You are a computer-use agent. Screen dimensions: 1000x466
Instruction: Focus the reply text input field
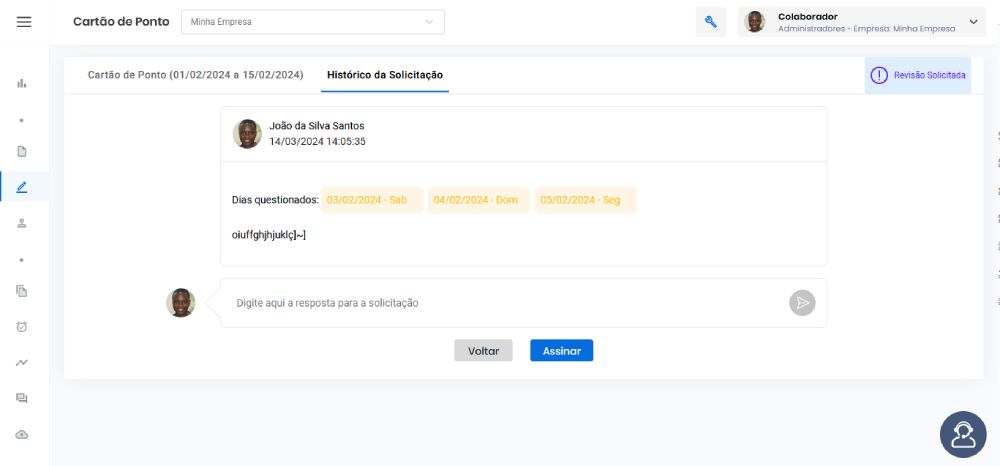pyautogui.click(x=509, y=303)
